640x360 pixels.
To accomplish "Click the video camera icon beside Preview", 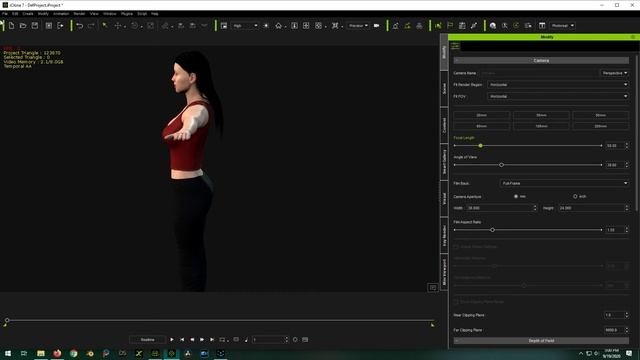I will [376, 26].
